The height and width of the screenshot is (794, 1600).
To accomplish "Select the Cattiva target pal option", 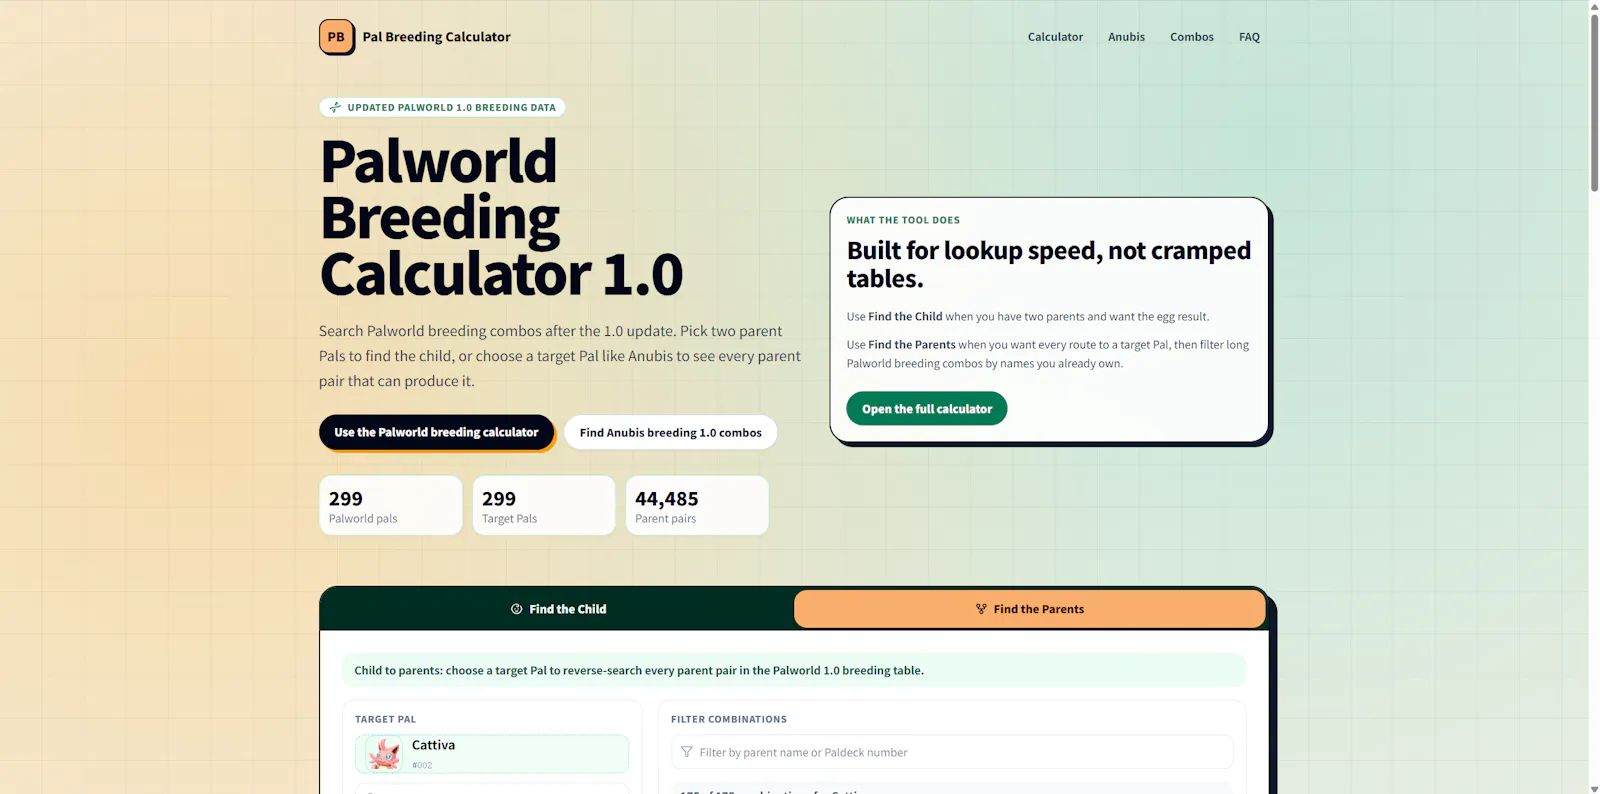I will point(492,754).
